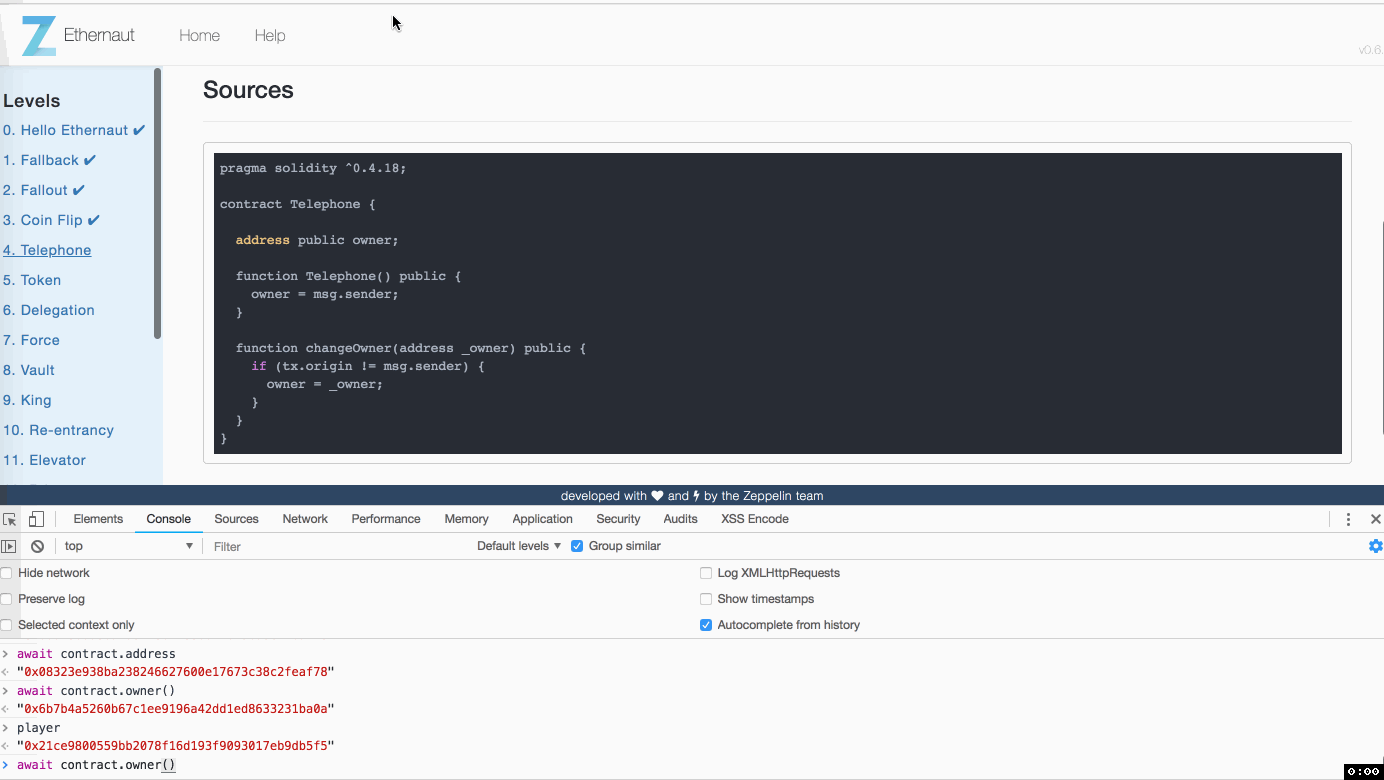Switch to the Network tab
Image resolution: width=1384 pixels, height=780 pixels.
click(x=305, y=519)
